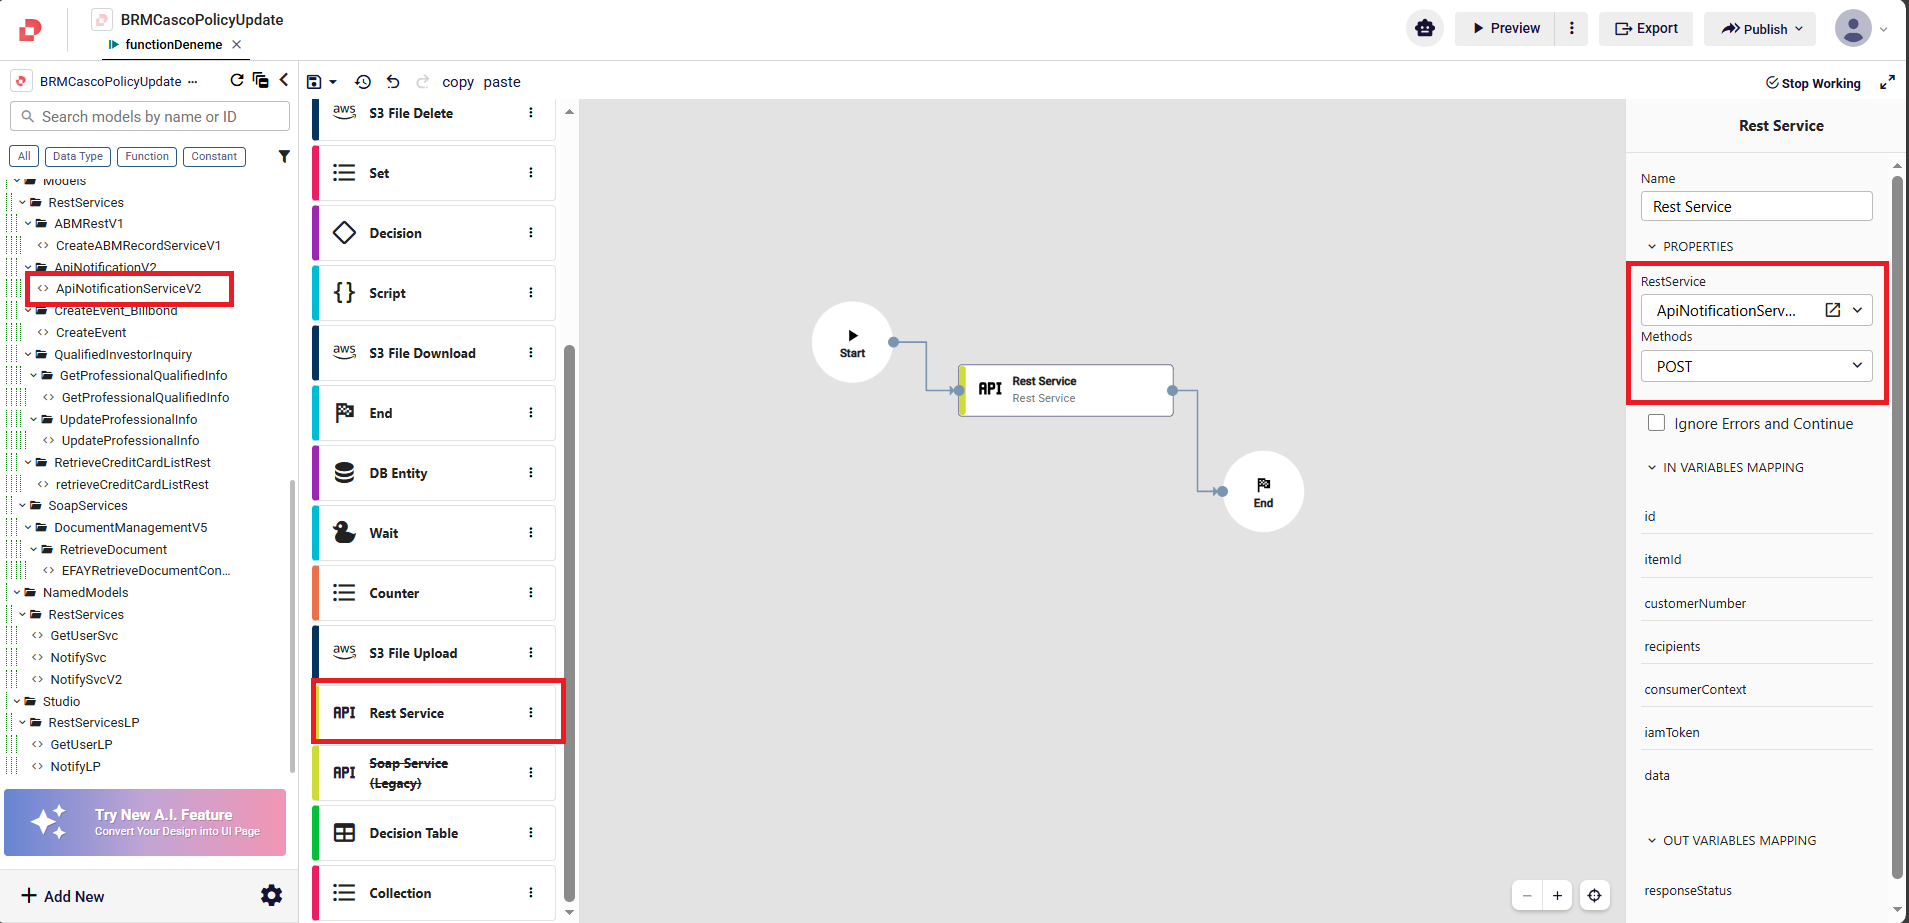Click the Add New button
Image resolution: width=1909 pixels, height=923 pixels.
(x=63, y=896)
